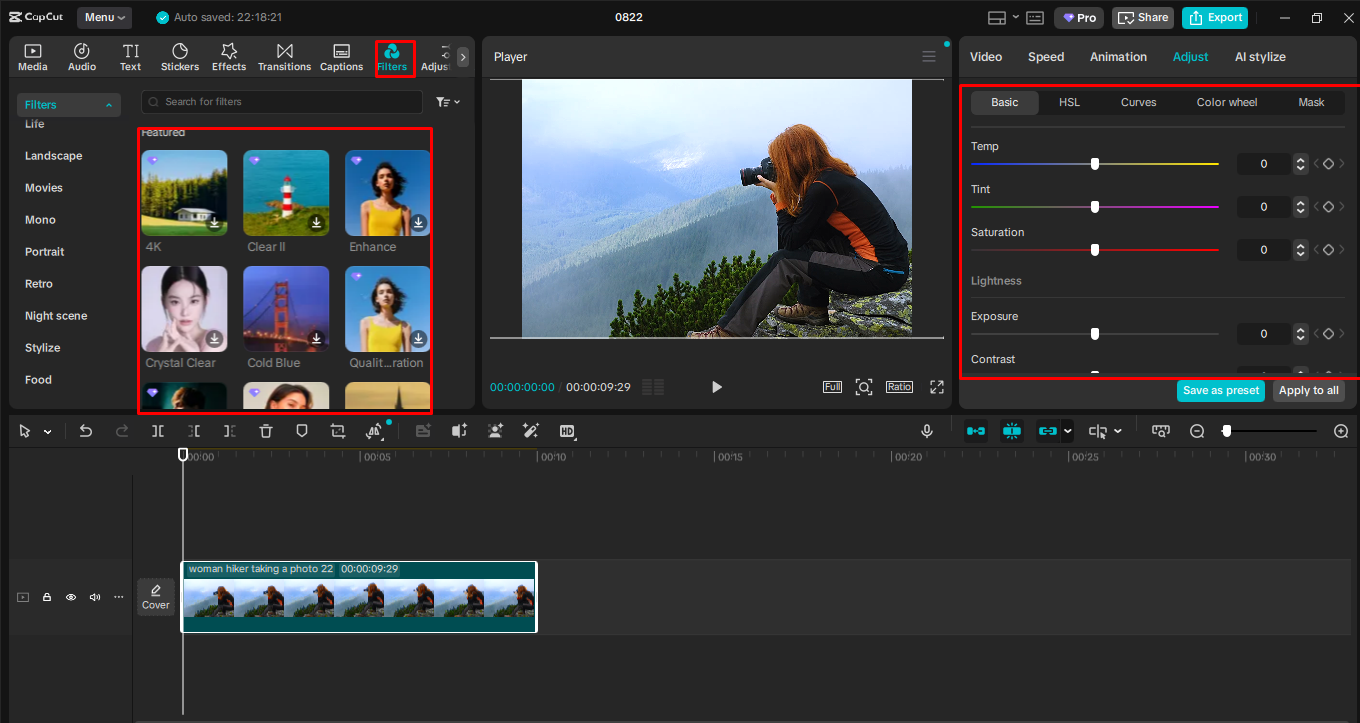The height and width of the screenshot is (723, 1360).
Task: Hide the video track with the eye toggle
Action: (70, 596)
